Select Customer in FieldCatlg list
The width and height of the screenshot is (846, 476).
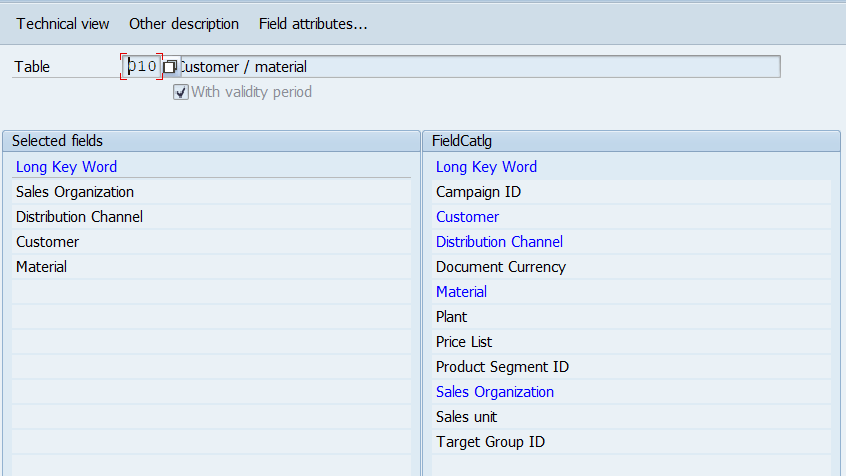631,217
